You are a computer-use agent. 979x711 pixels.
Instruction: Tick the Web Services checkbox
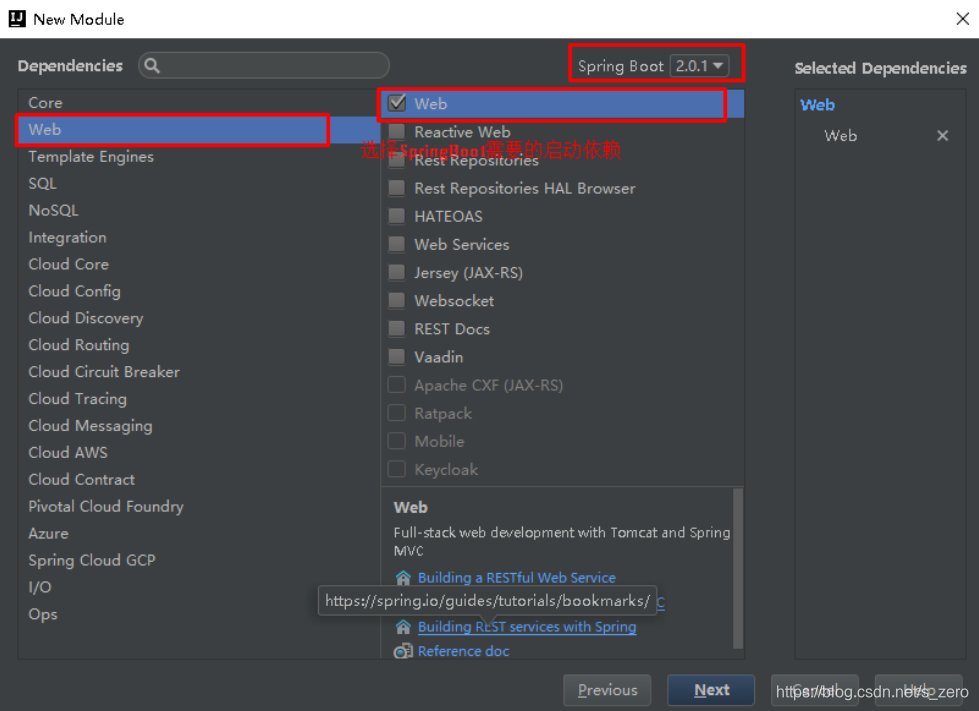[x=396, y=244]
